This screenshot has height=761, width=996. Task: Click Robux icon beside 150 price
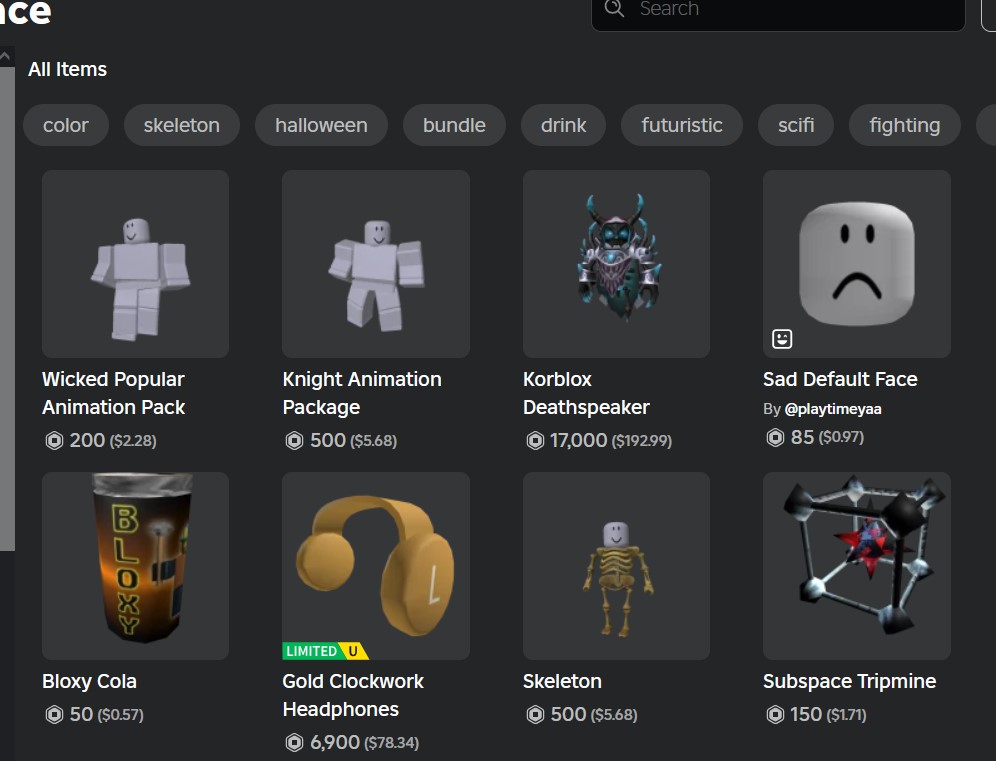point(776,715)
